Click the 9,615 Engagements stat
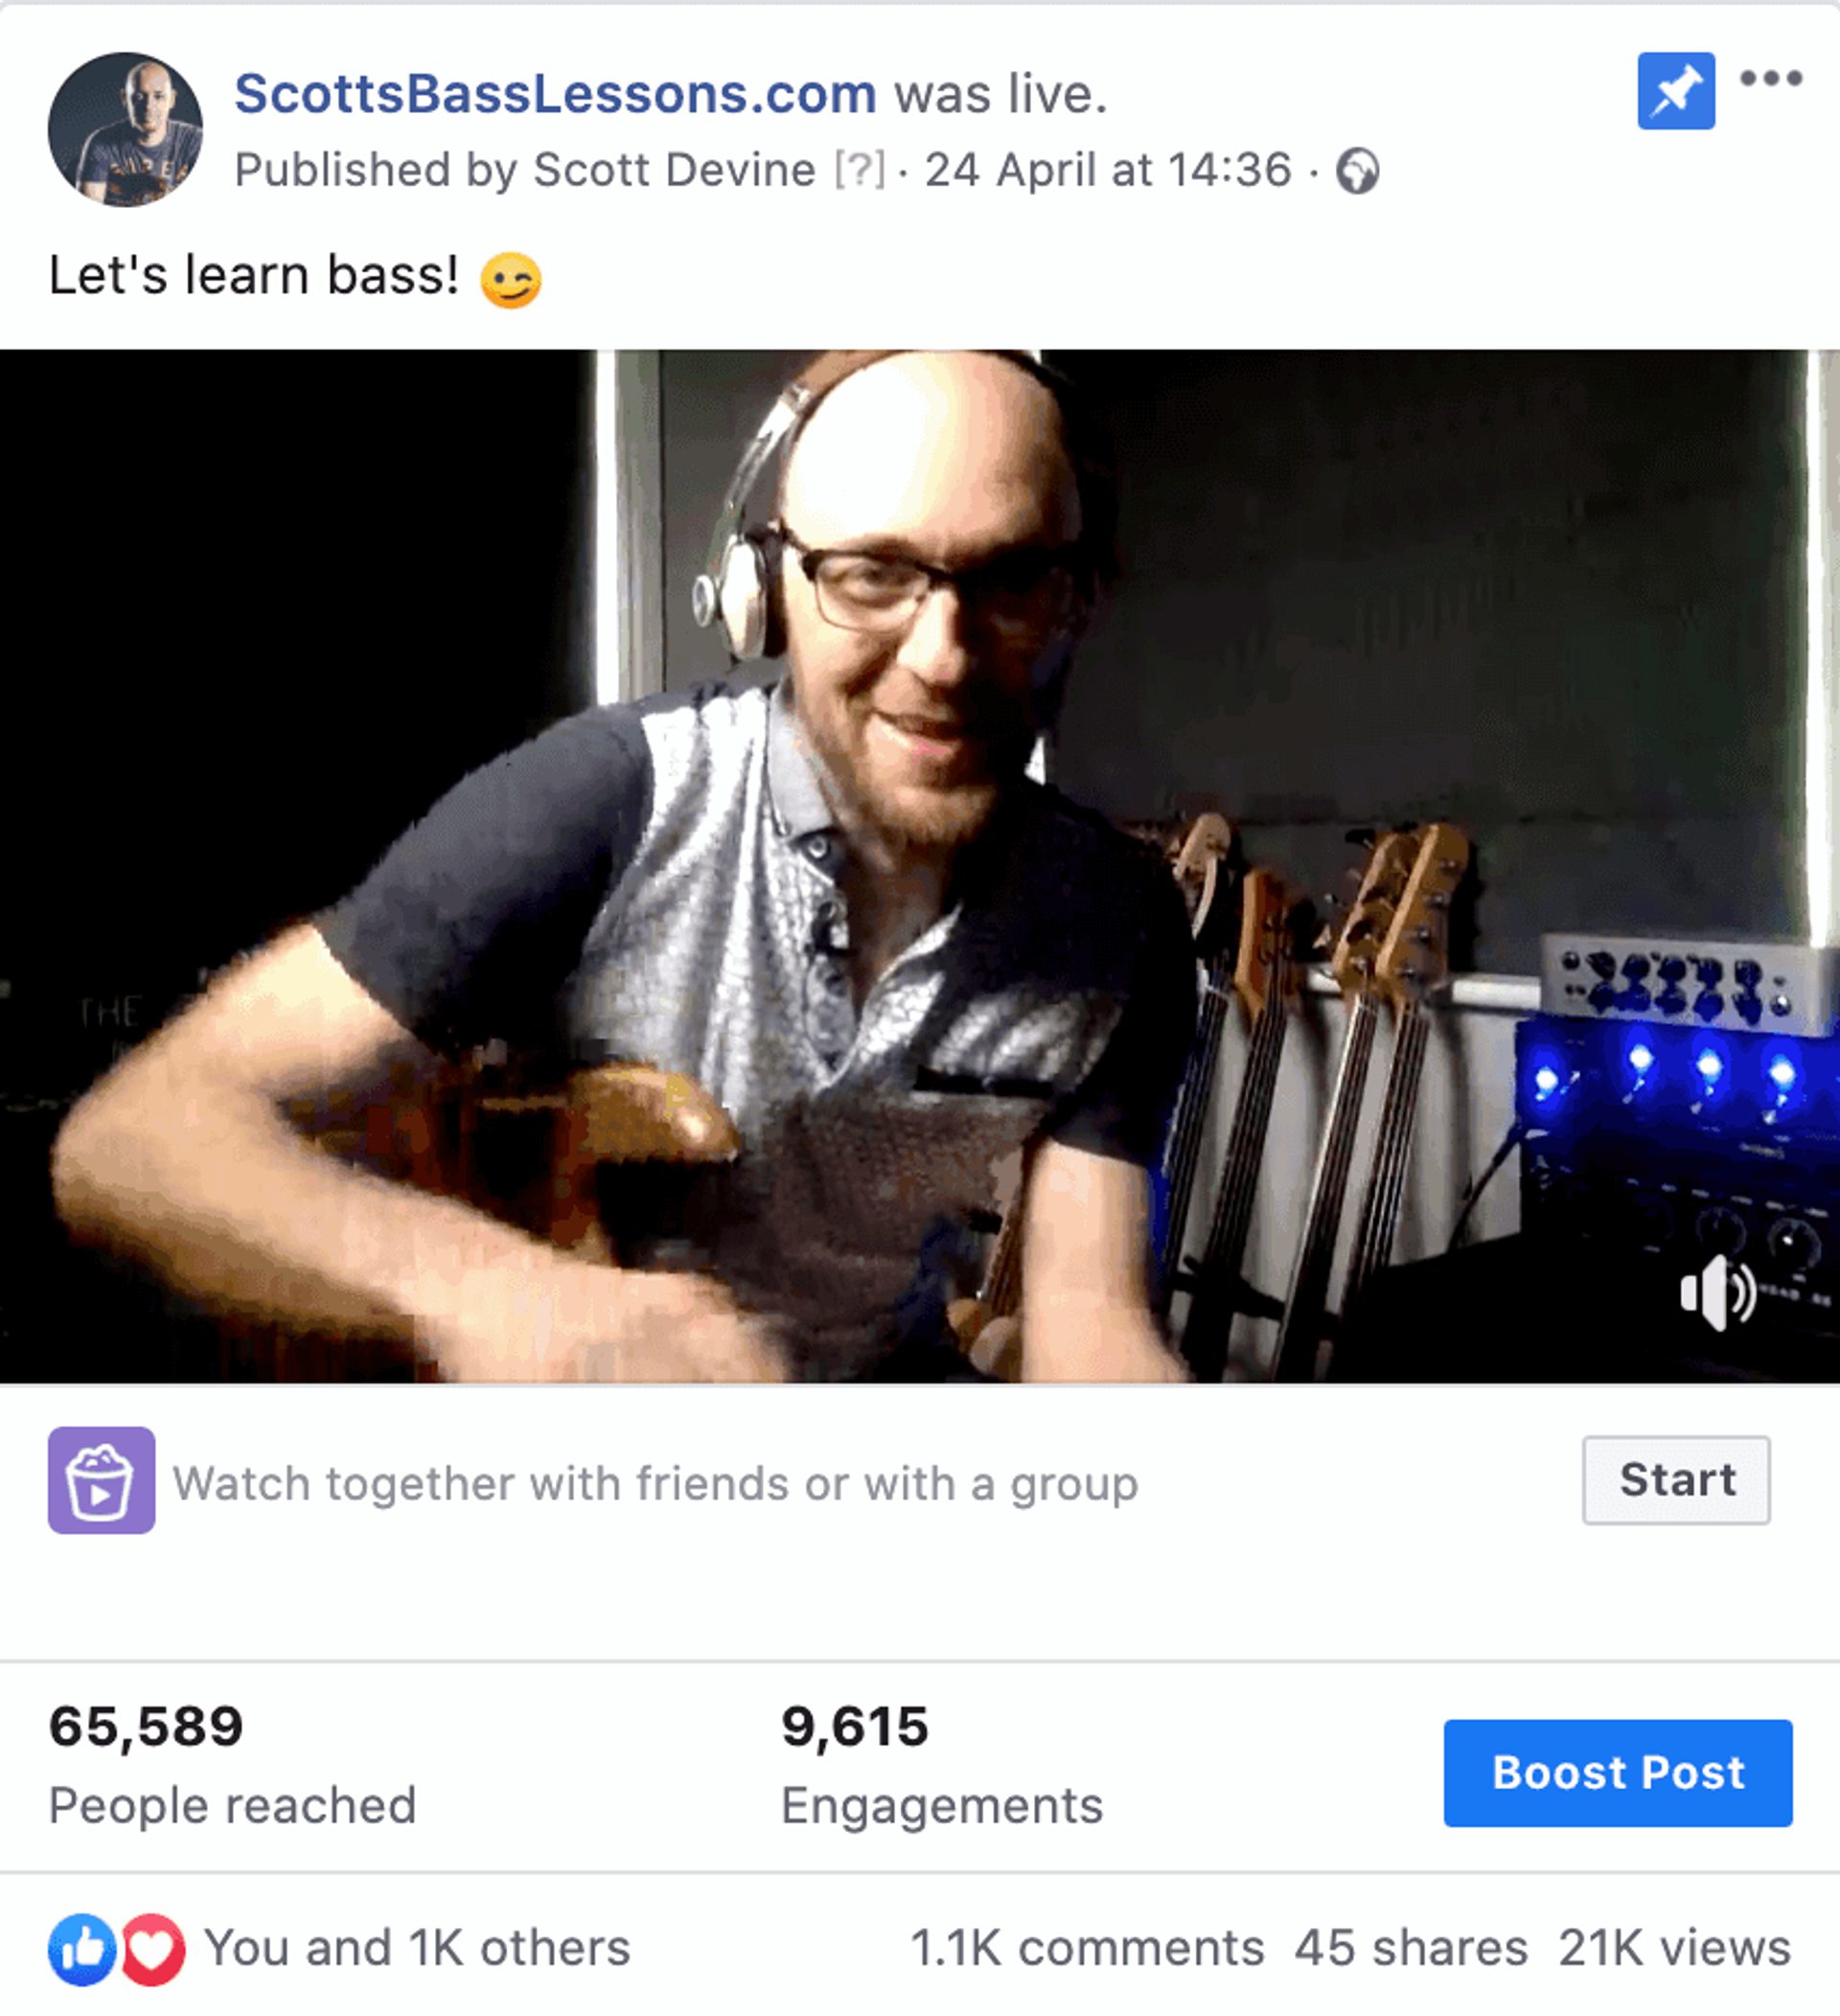This screenshot has width=1840, height=2016. click(942, 1766)
